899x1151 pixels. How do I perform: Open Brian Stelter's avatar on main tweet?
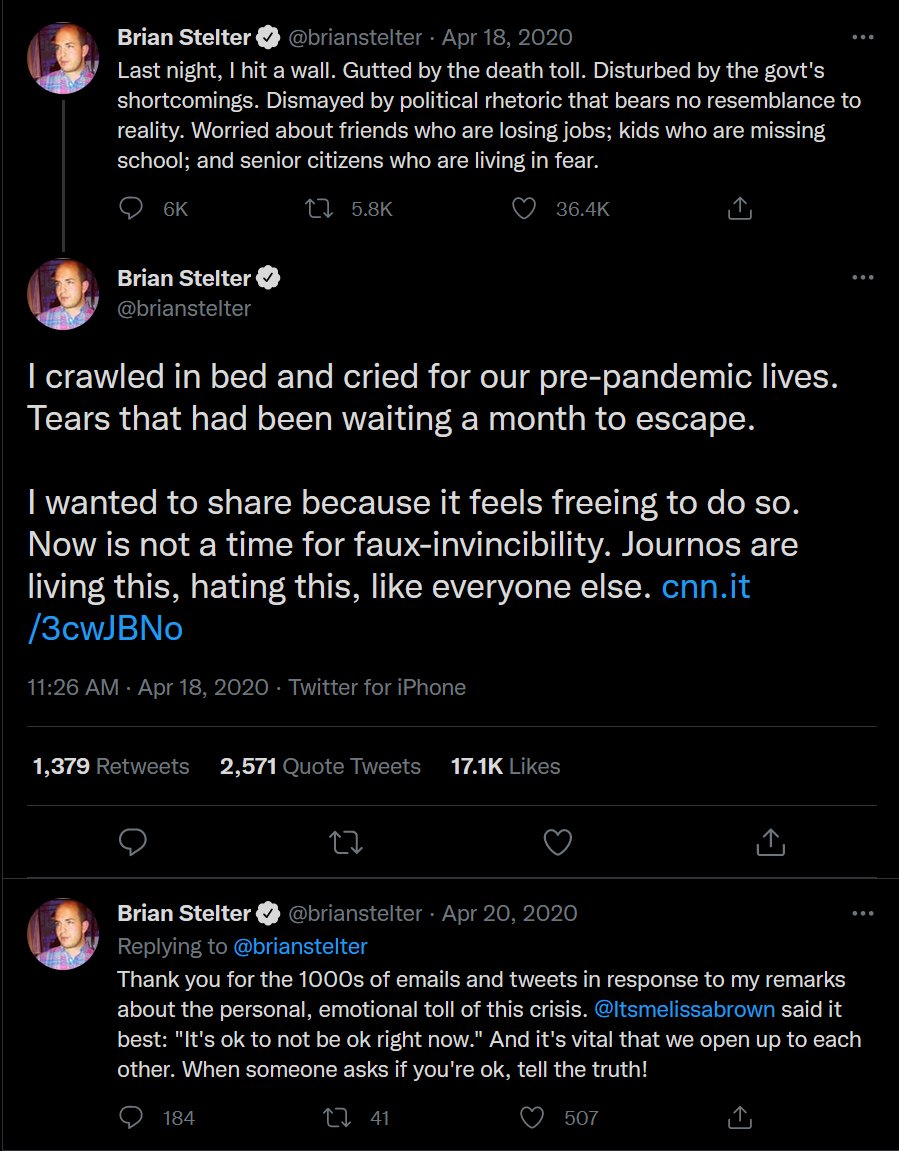pyautogui.click(x=63, y=294)
